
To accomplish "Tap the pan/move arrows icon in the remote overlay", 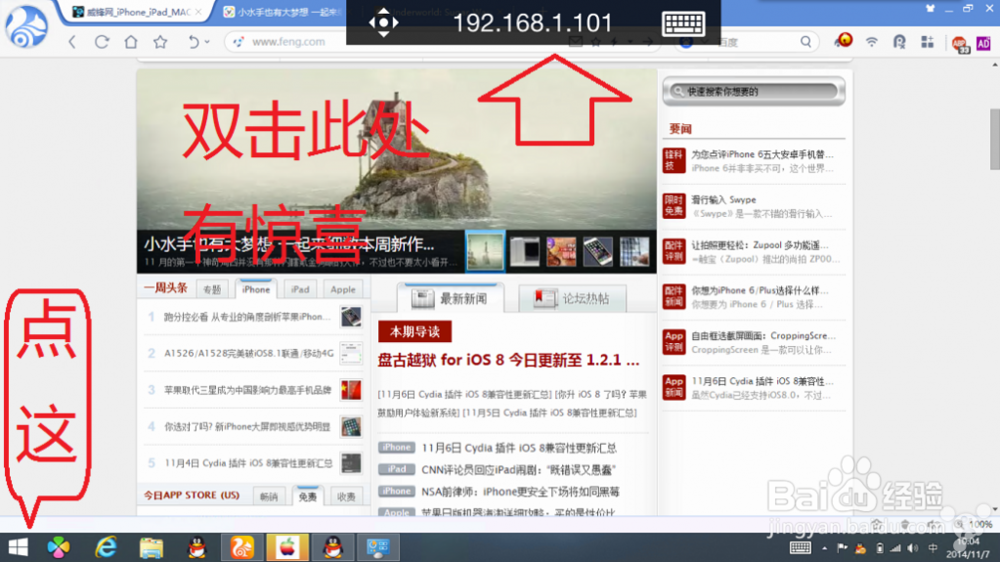I will coord(383,23).
